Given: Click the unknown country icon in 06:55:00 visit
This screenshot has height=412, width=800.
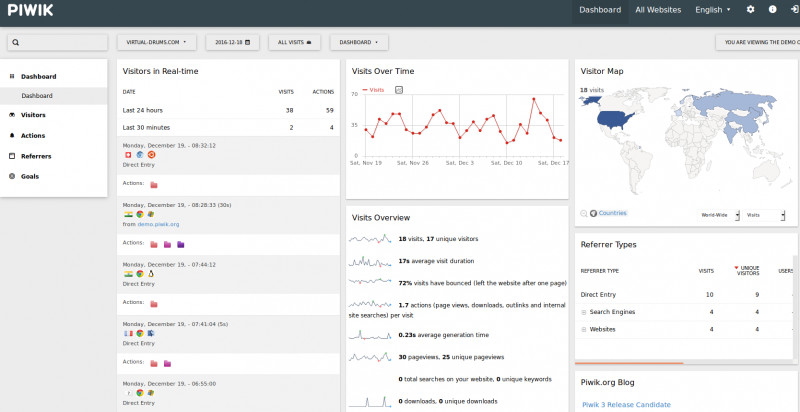Looking at the screenshot, I should coord(128,393).
